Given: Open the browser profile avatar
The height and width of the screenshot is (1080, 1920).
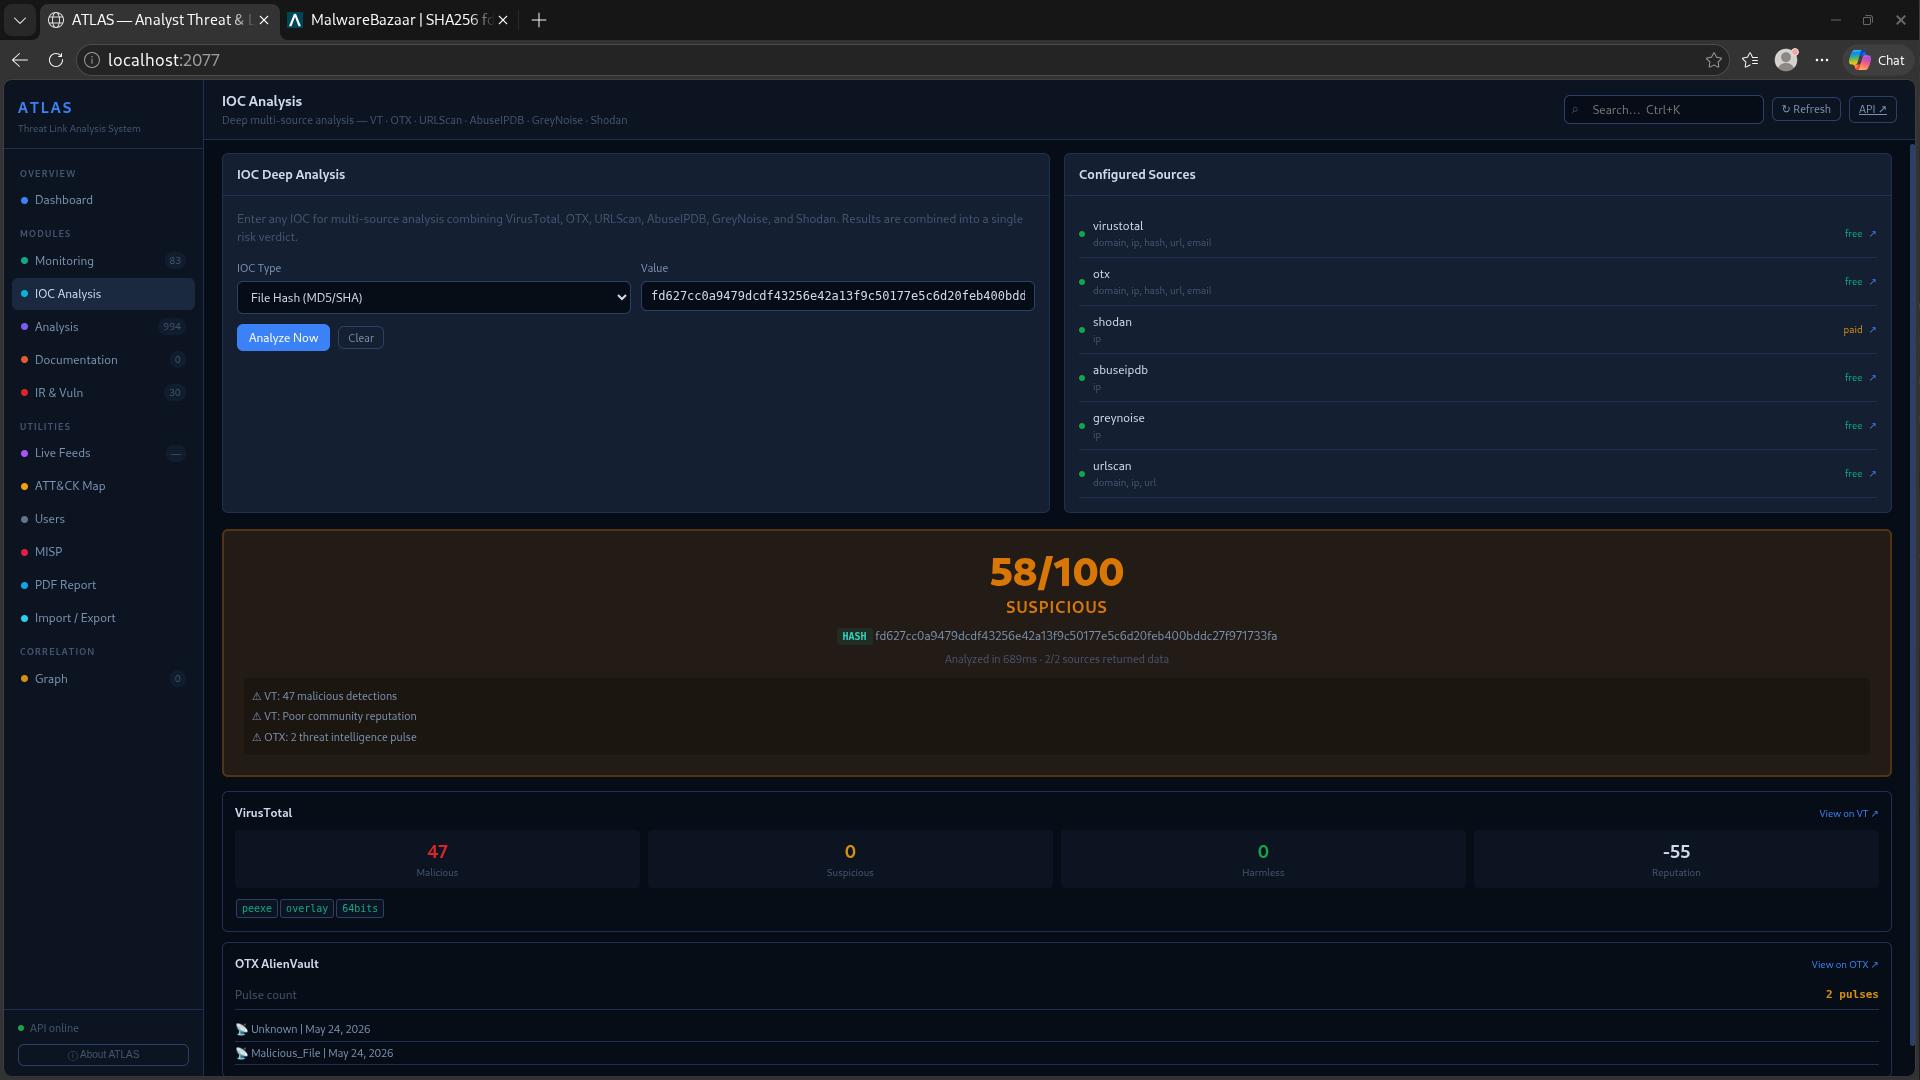Looking at the screenshot, I should pyautogui.click(x=1786, y=60).
